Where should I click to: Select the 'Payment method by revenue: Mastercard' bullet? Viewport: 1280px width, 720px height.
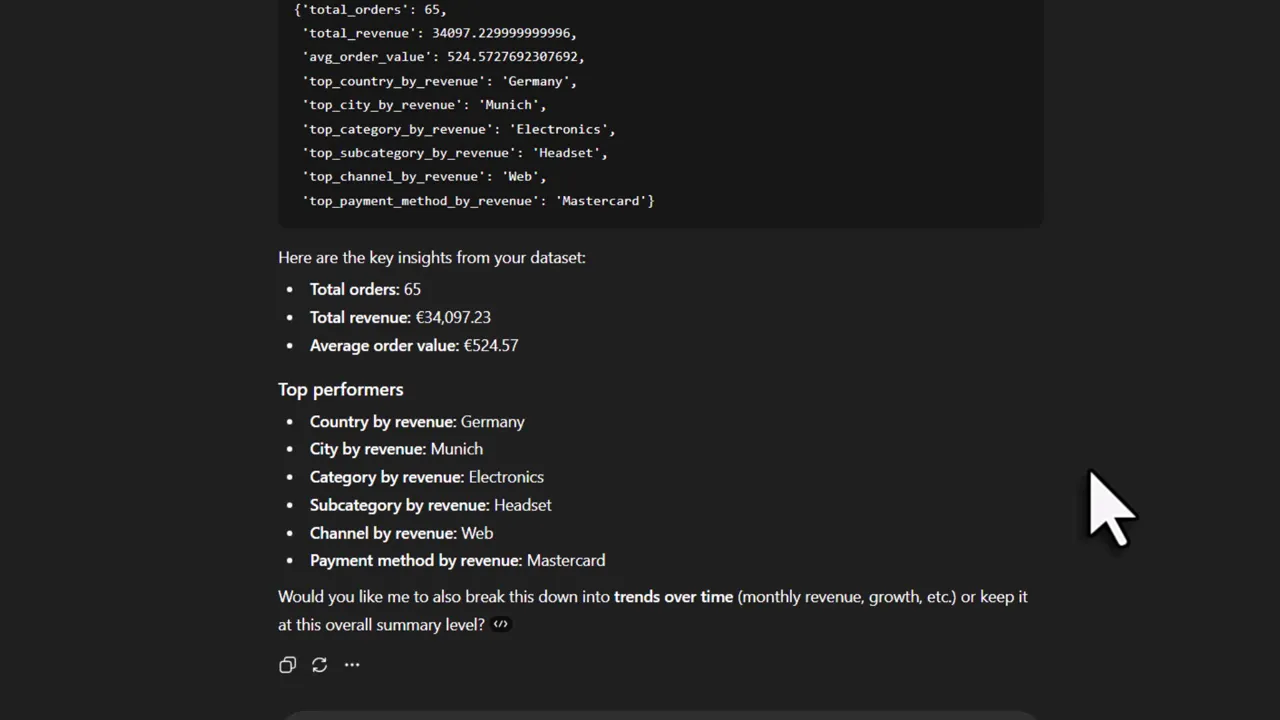pyautogui.click(x=457, y=560)
